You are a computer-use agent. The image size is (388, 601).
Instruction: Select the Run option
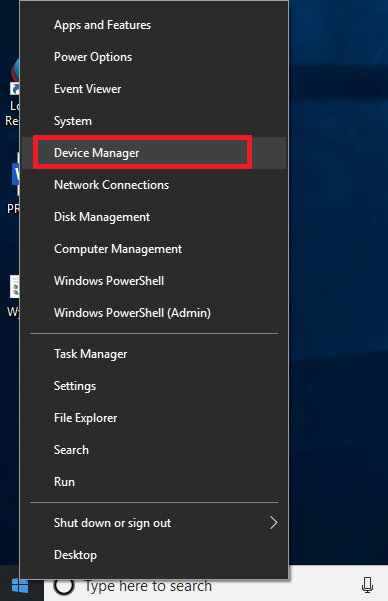coord(154,482)
